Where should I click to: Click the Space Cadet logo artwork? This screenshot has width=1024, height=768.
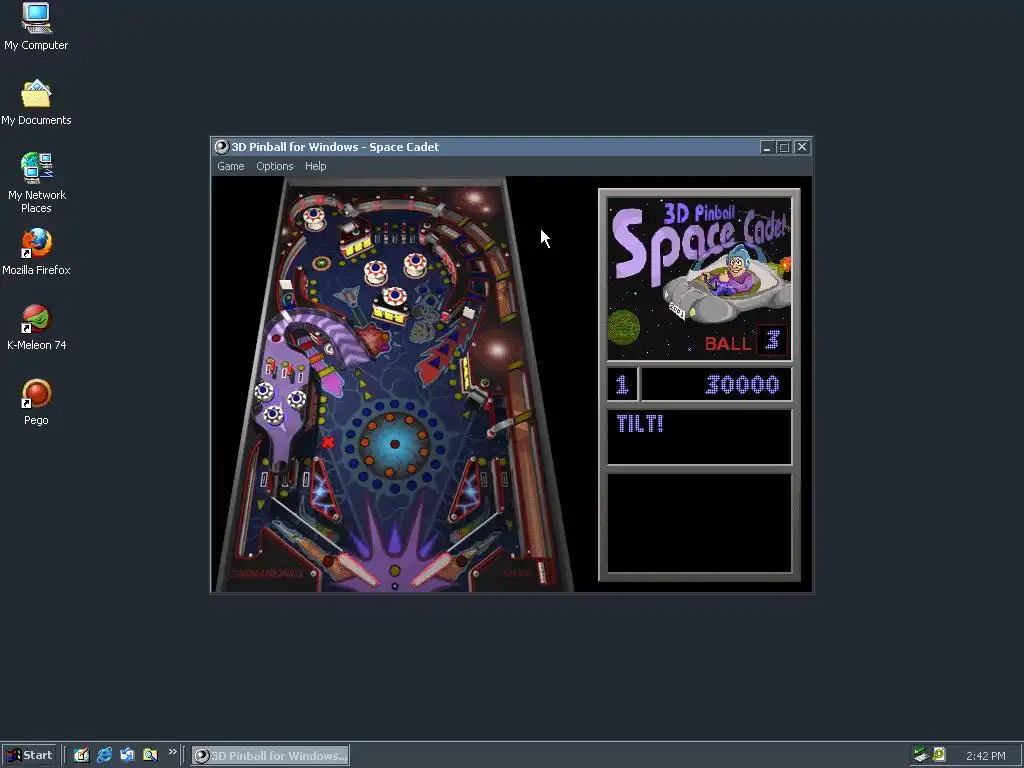699,279
